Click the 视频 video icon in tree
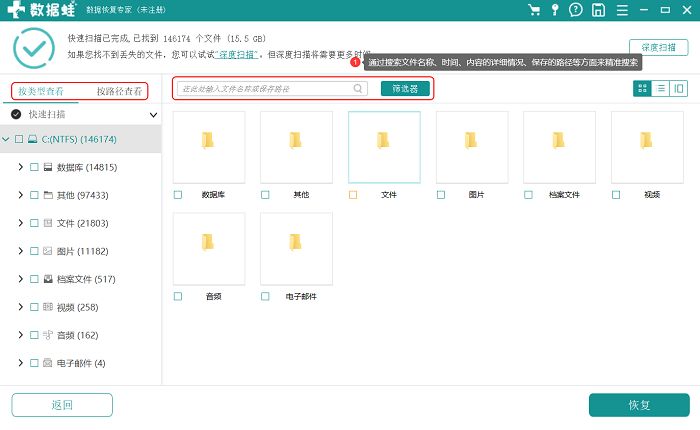Image resolution: width=700 pixels, height=430 pixels. tap(48, 307)
